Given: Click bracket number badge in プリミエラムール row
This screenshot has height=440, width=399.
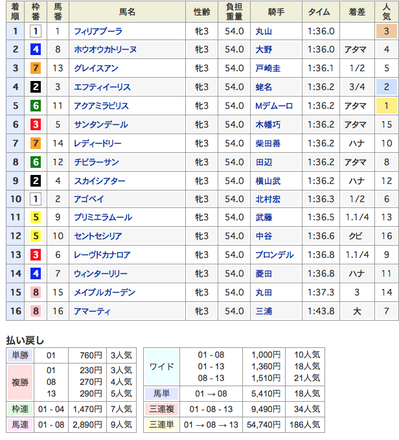Looking at the screenshot, I should click(36, 217).
